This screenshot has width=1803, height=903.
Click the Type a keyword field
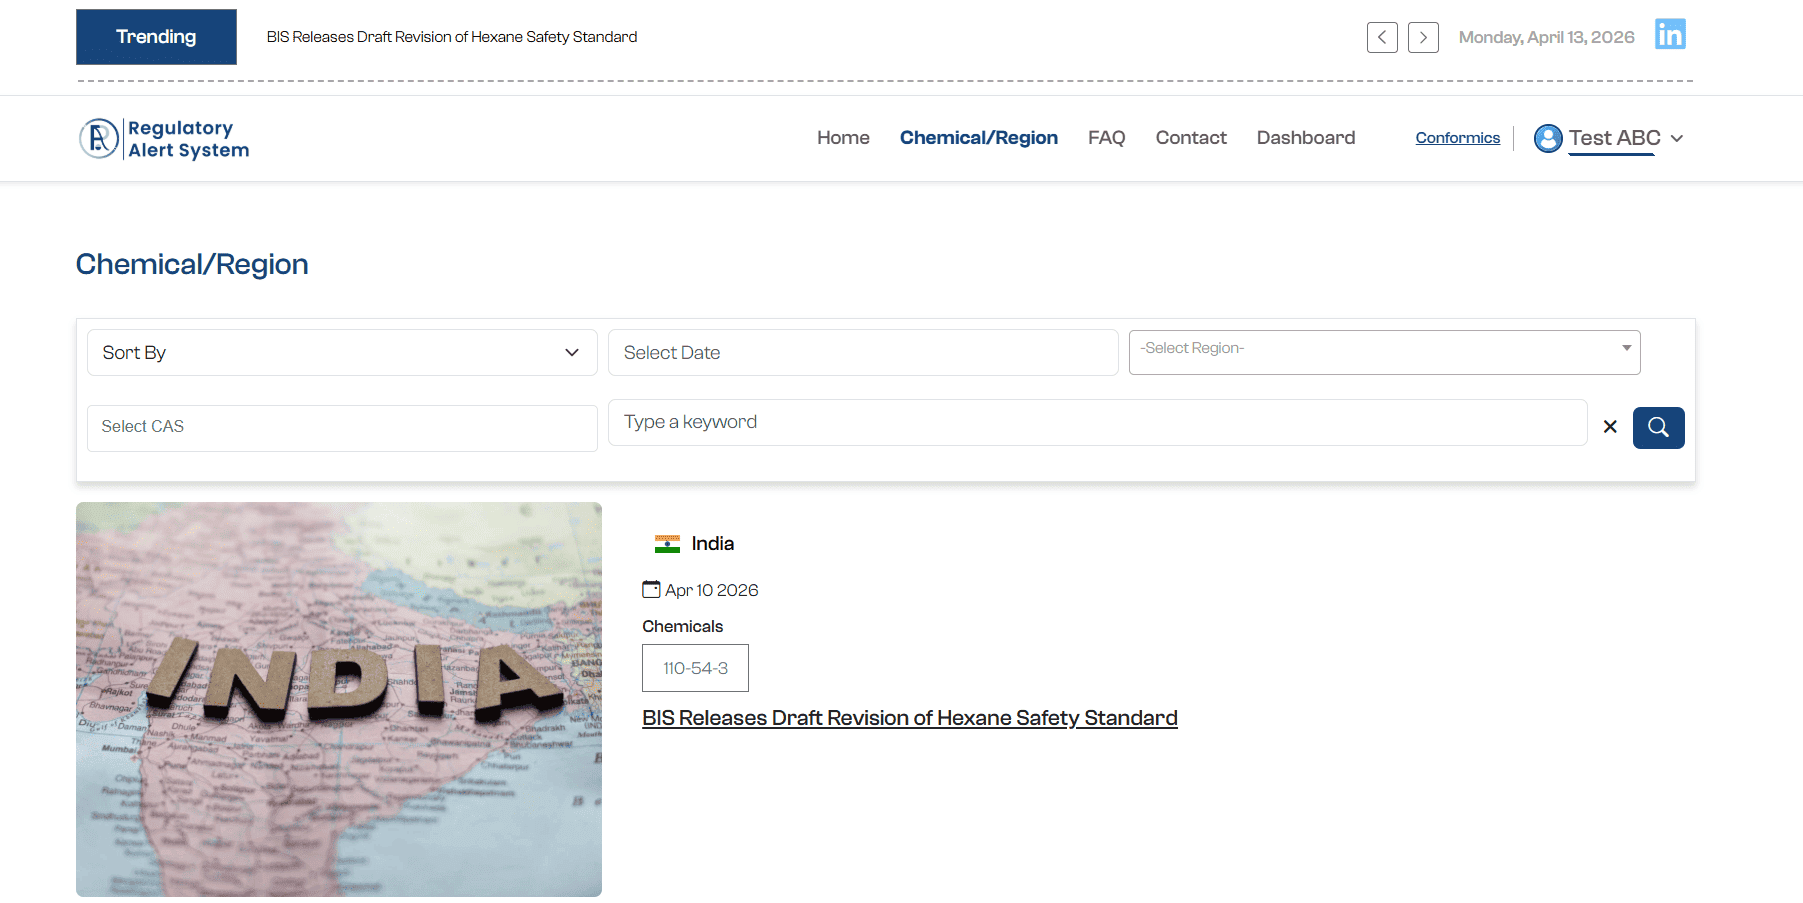click(1097, 422)
